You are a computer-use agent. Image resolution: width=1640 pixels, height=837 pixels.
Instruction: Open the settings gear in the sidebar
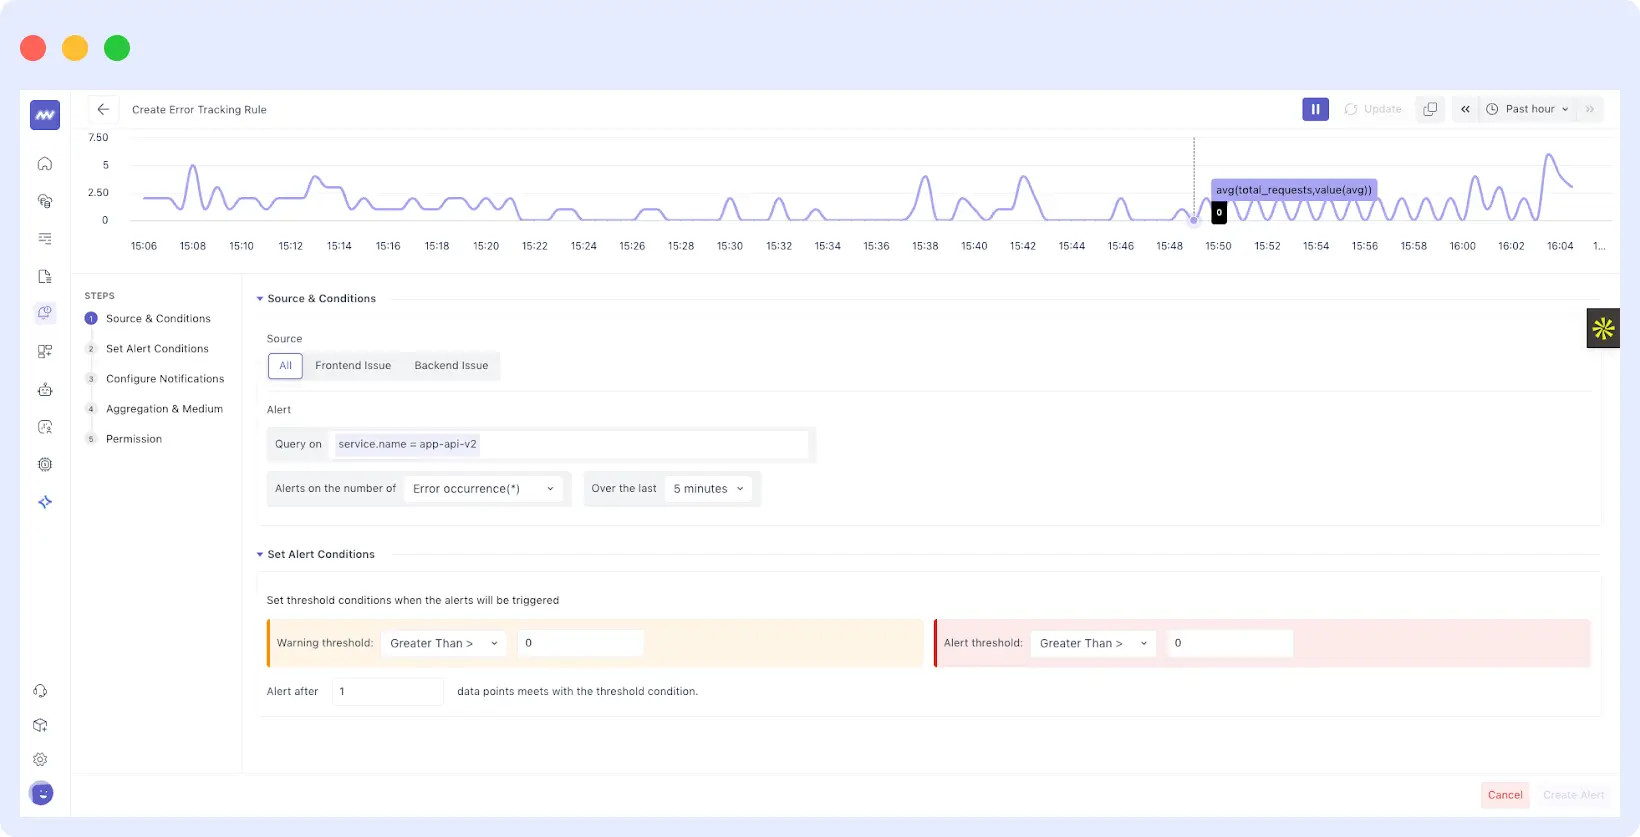(x=41, y=759)
